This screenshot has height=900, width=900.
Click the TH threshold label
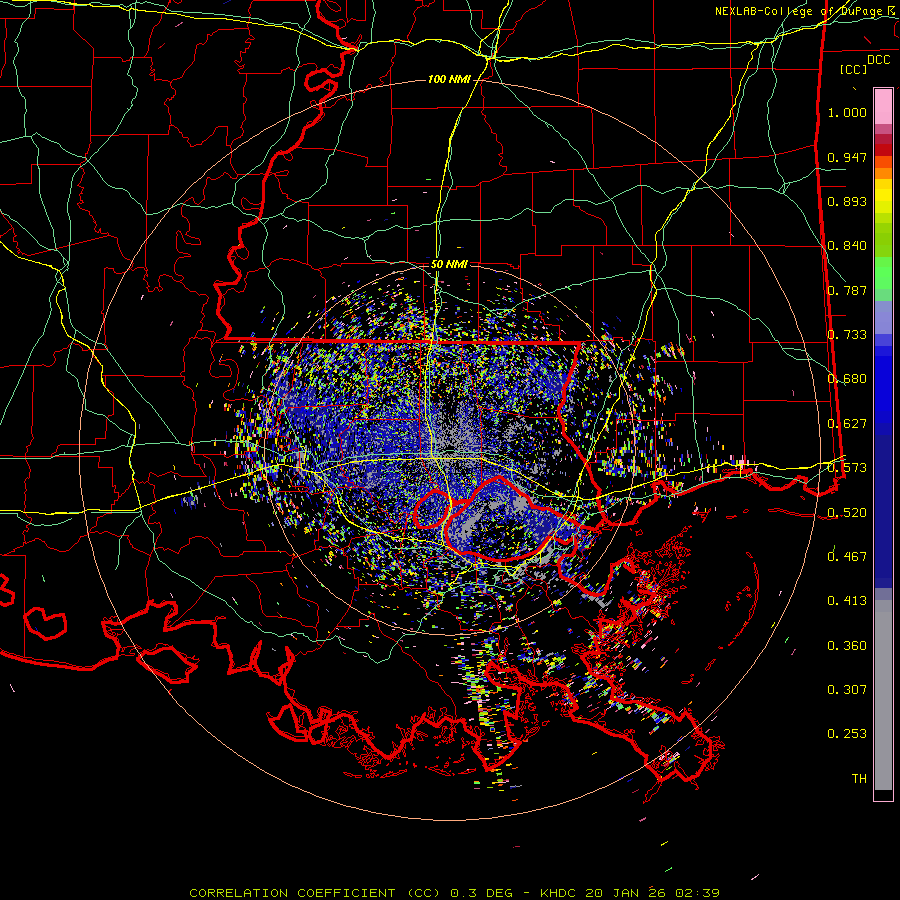coord(859,779)
